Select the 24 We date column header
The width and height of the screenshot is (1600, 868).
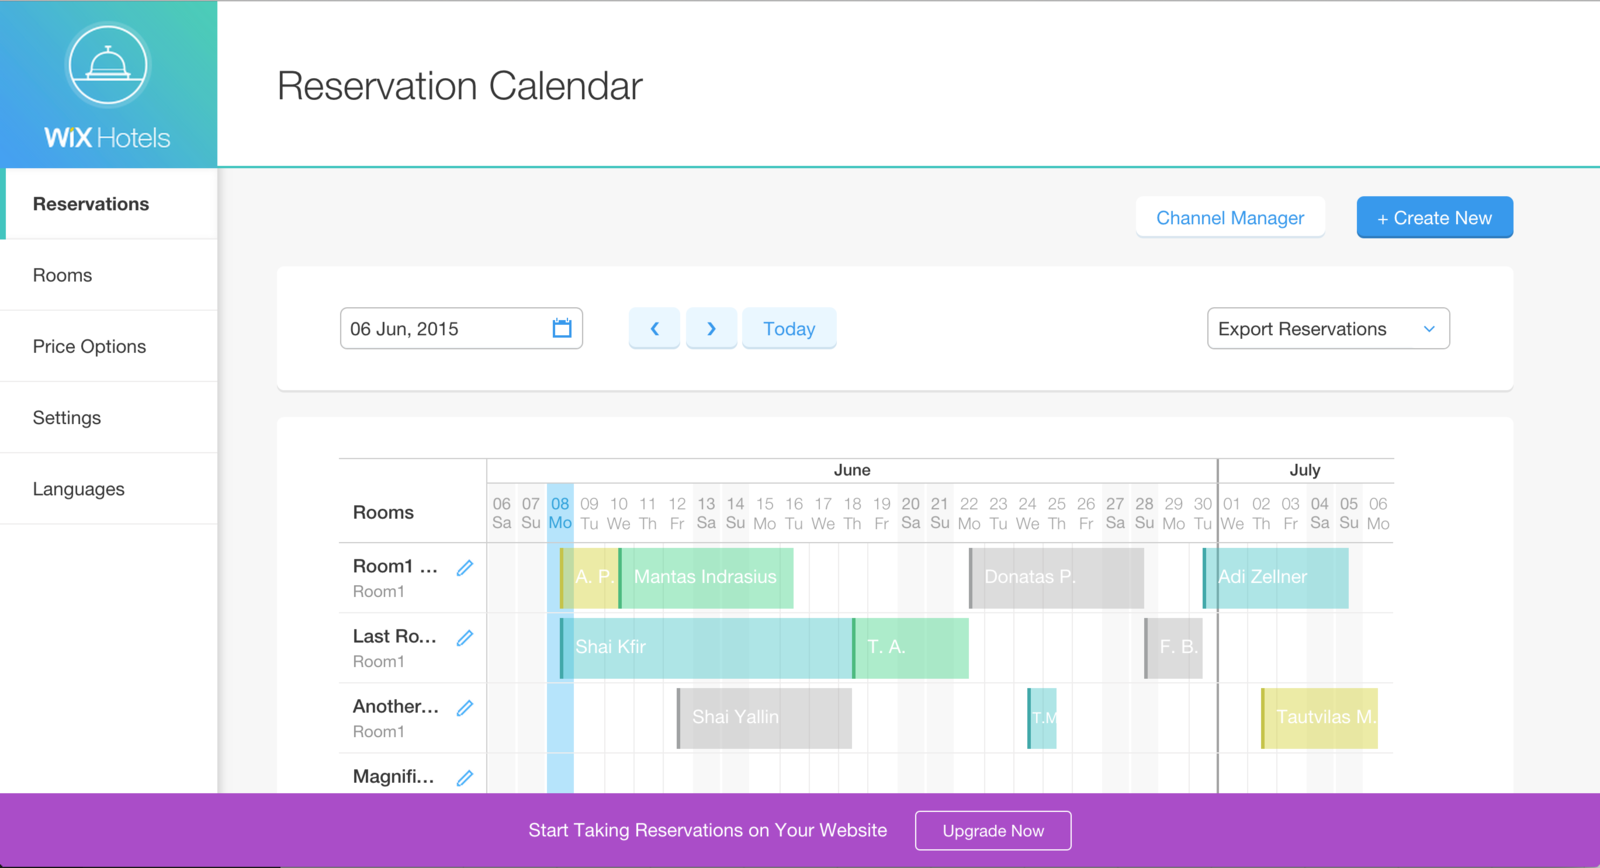pyautogui.click(x=1027, y=513)
